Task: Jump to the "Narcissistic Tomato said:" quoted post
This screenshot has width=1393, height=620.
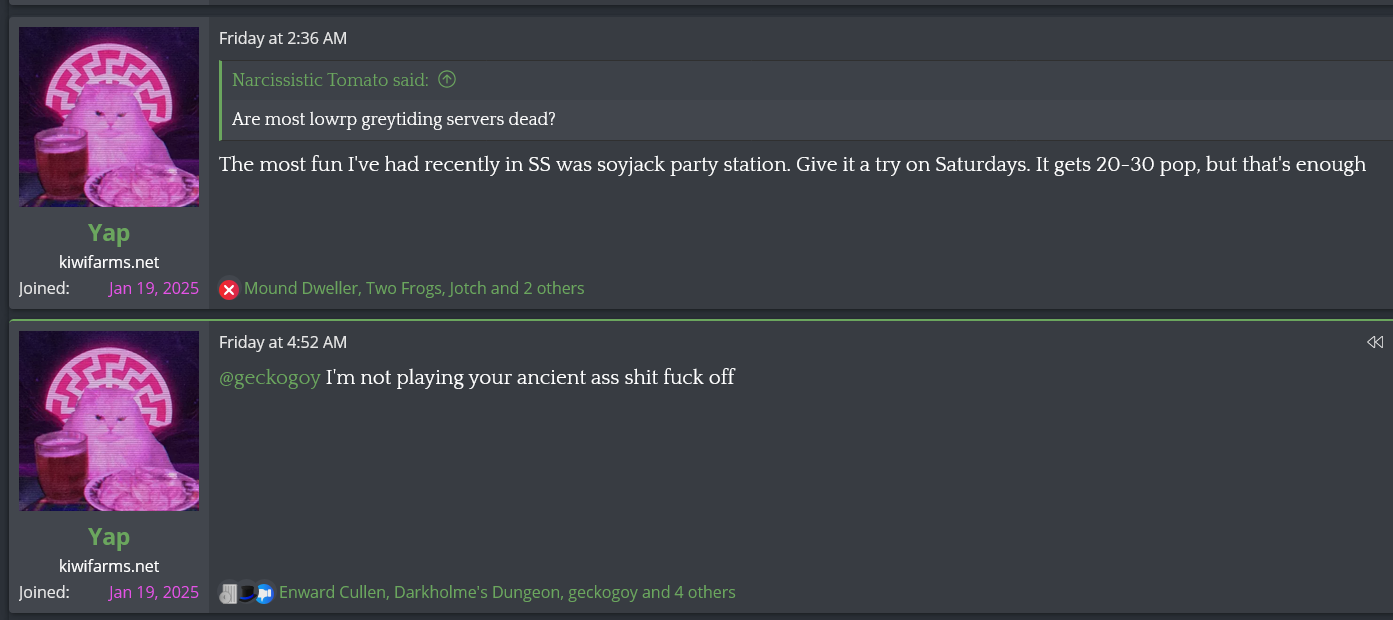Action: pyautogui.click(x=330, y=79)
